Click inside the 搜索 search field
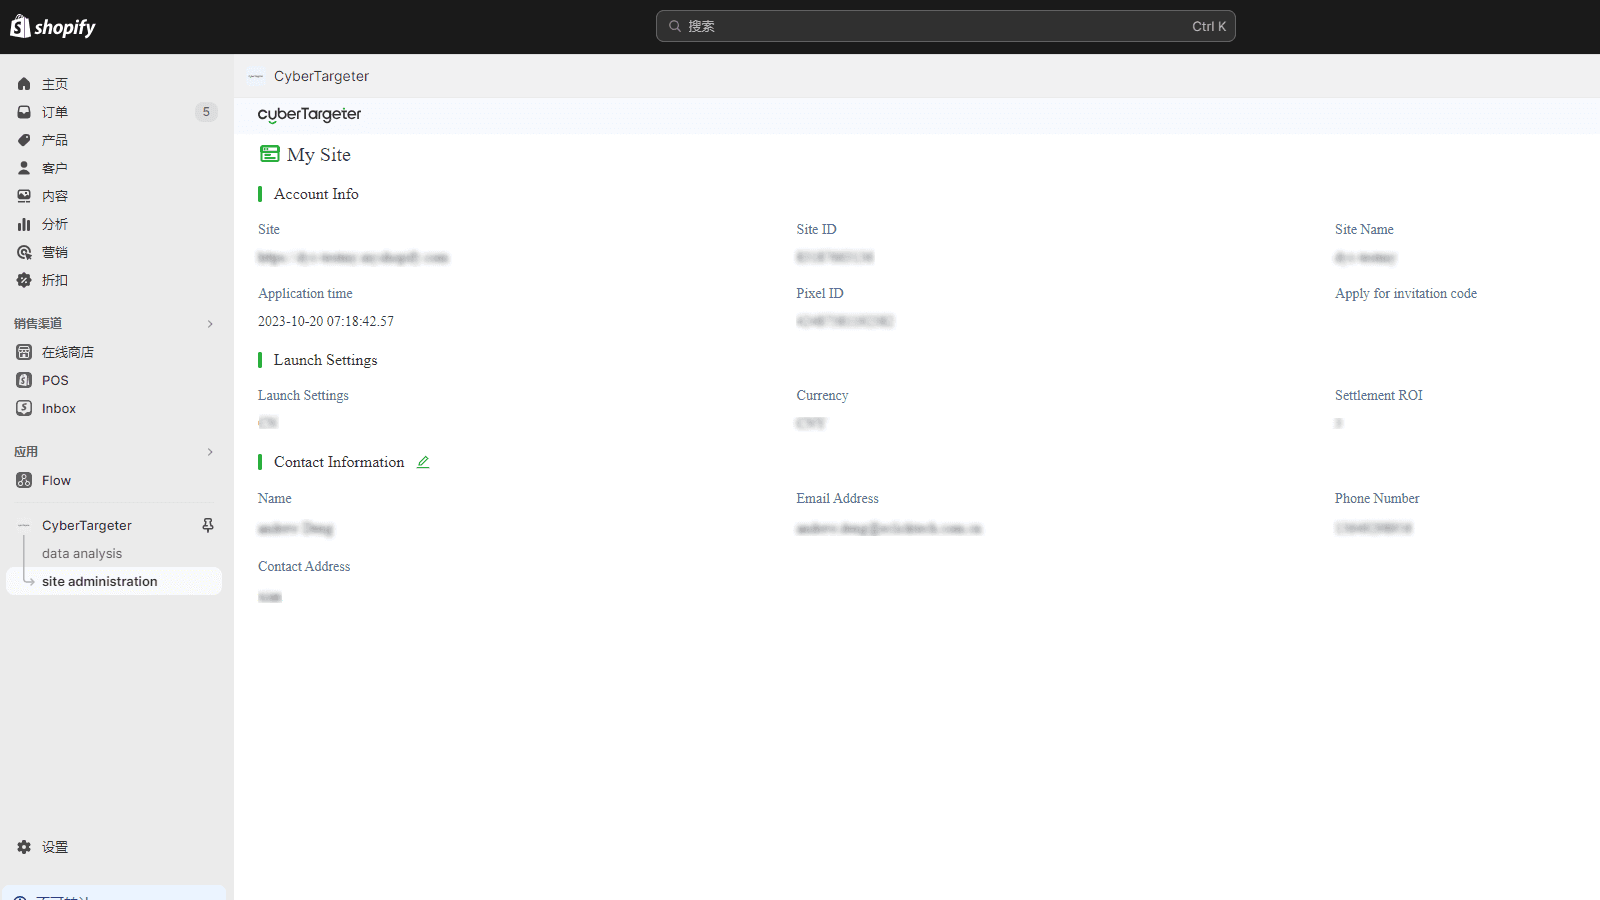Viewport: 1600px width, 900px height. 945,26
